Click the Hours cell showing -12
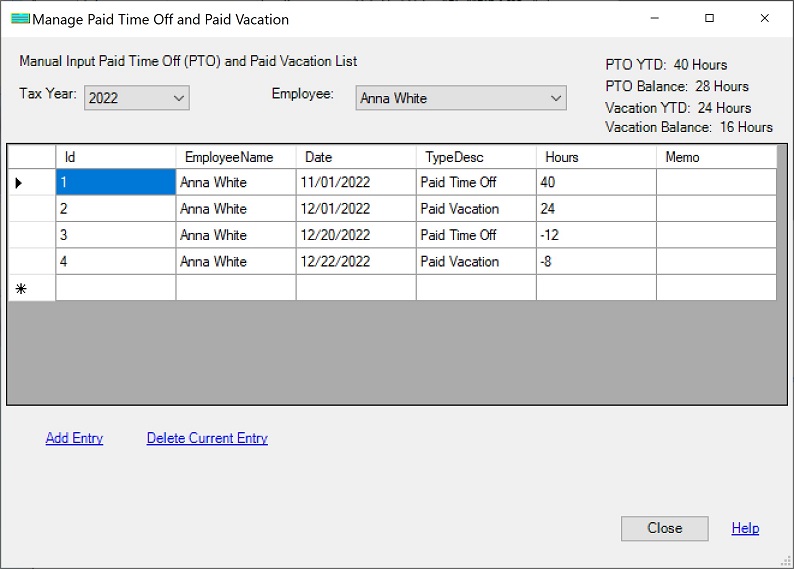Viewport: 794px width, 569px height. coord(595,235)
